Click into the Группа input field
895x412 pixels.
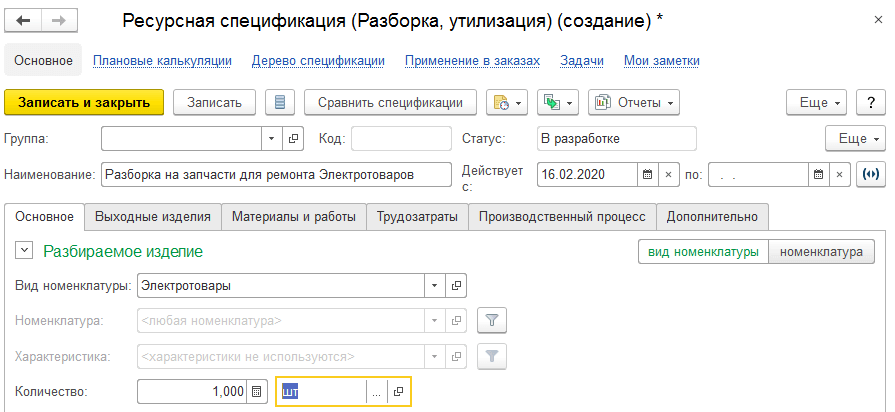182,139
